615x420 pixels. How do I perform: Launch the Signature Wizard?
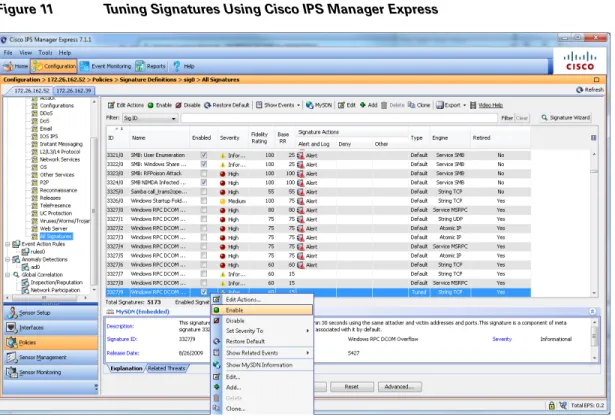[x=566, y=118]
